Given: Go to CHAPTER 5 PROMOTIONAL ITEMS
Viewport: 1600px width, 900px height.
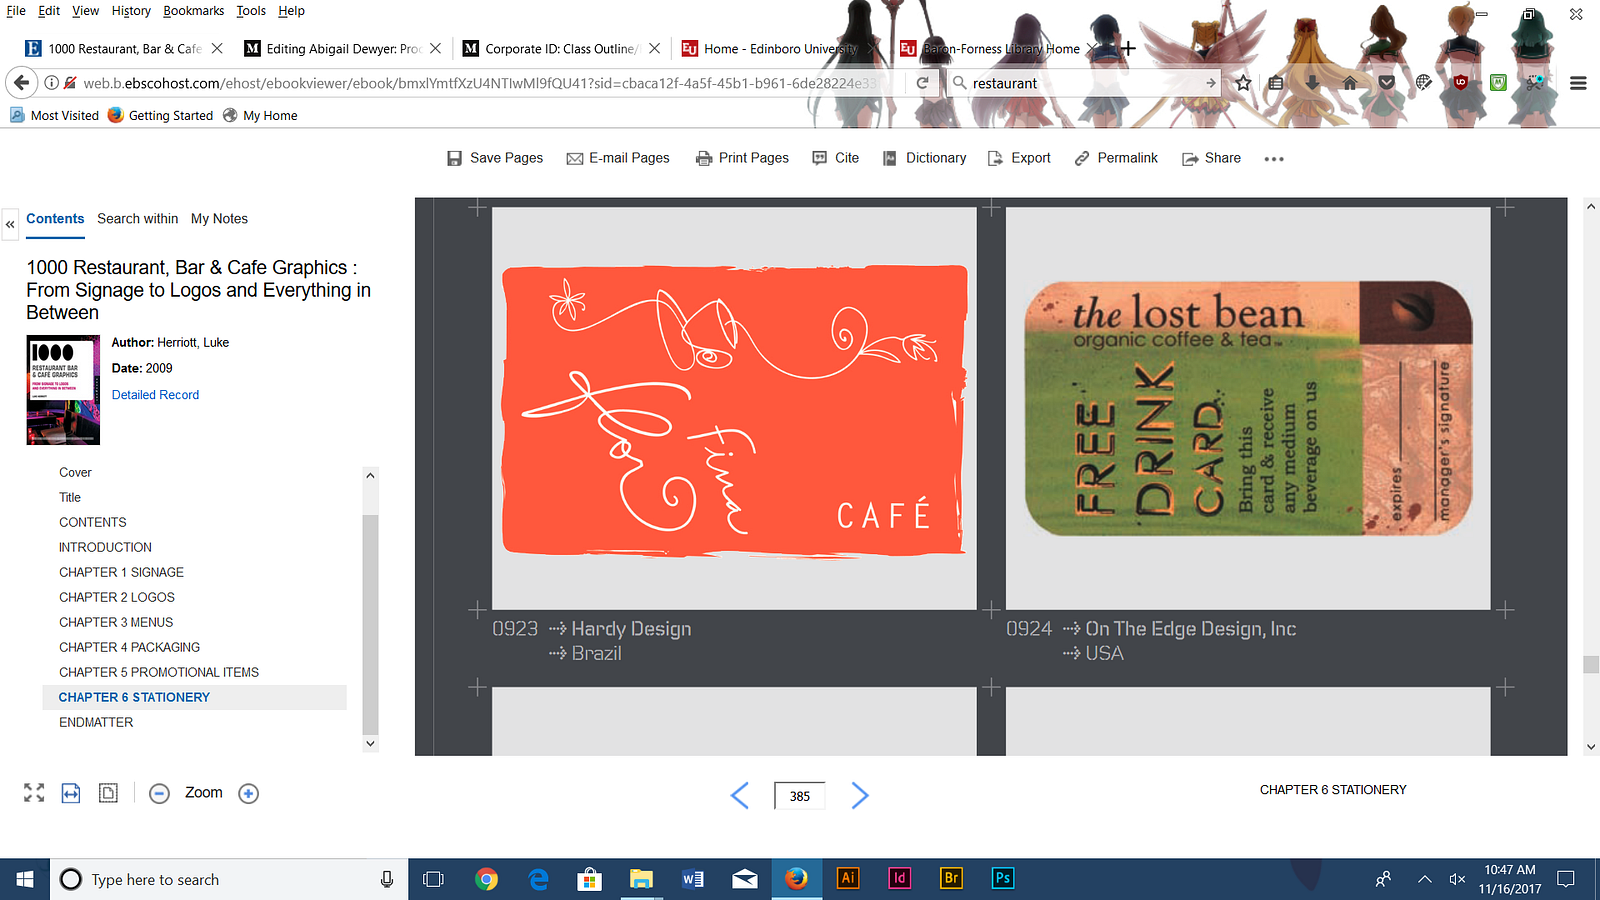Looking at the screenshot, I should click(159, 673).
